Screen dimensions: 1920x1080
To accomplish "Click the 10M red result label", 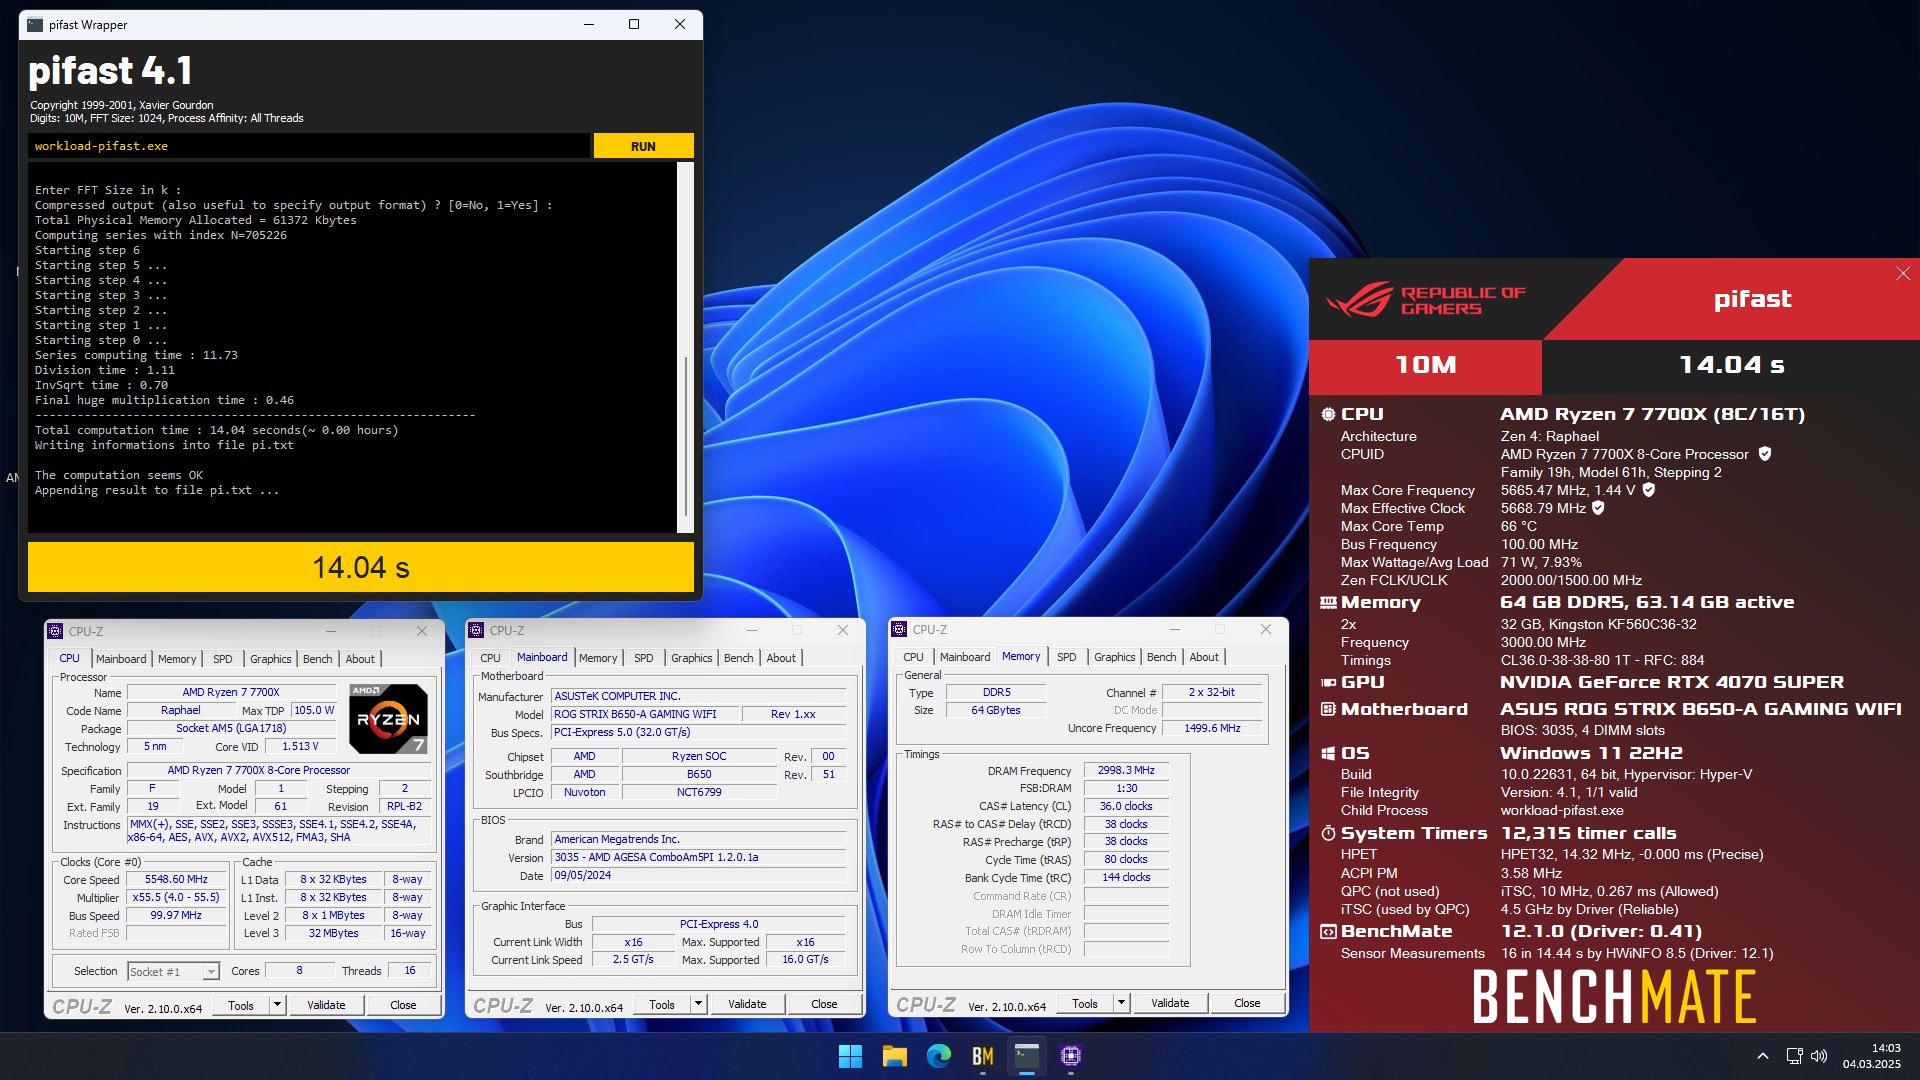I will click(x=1425, y=365).
